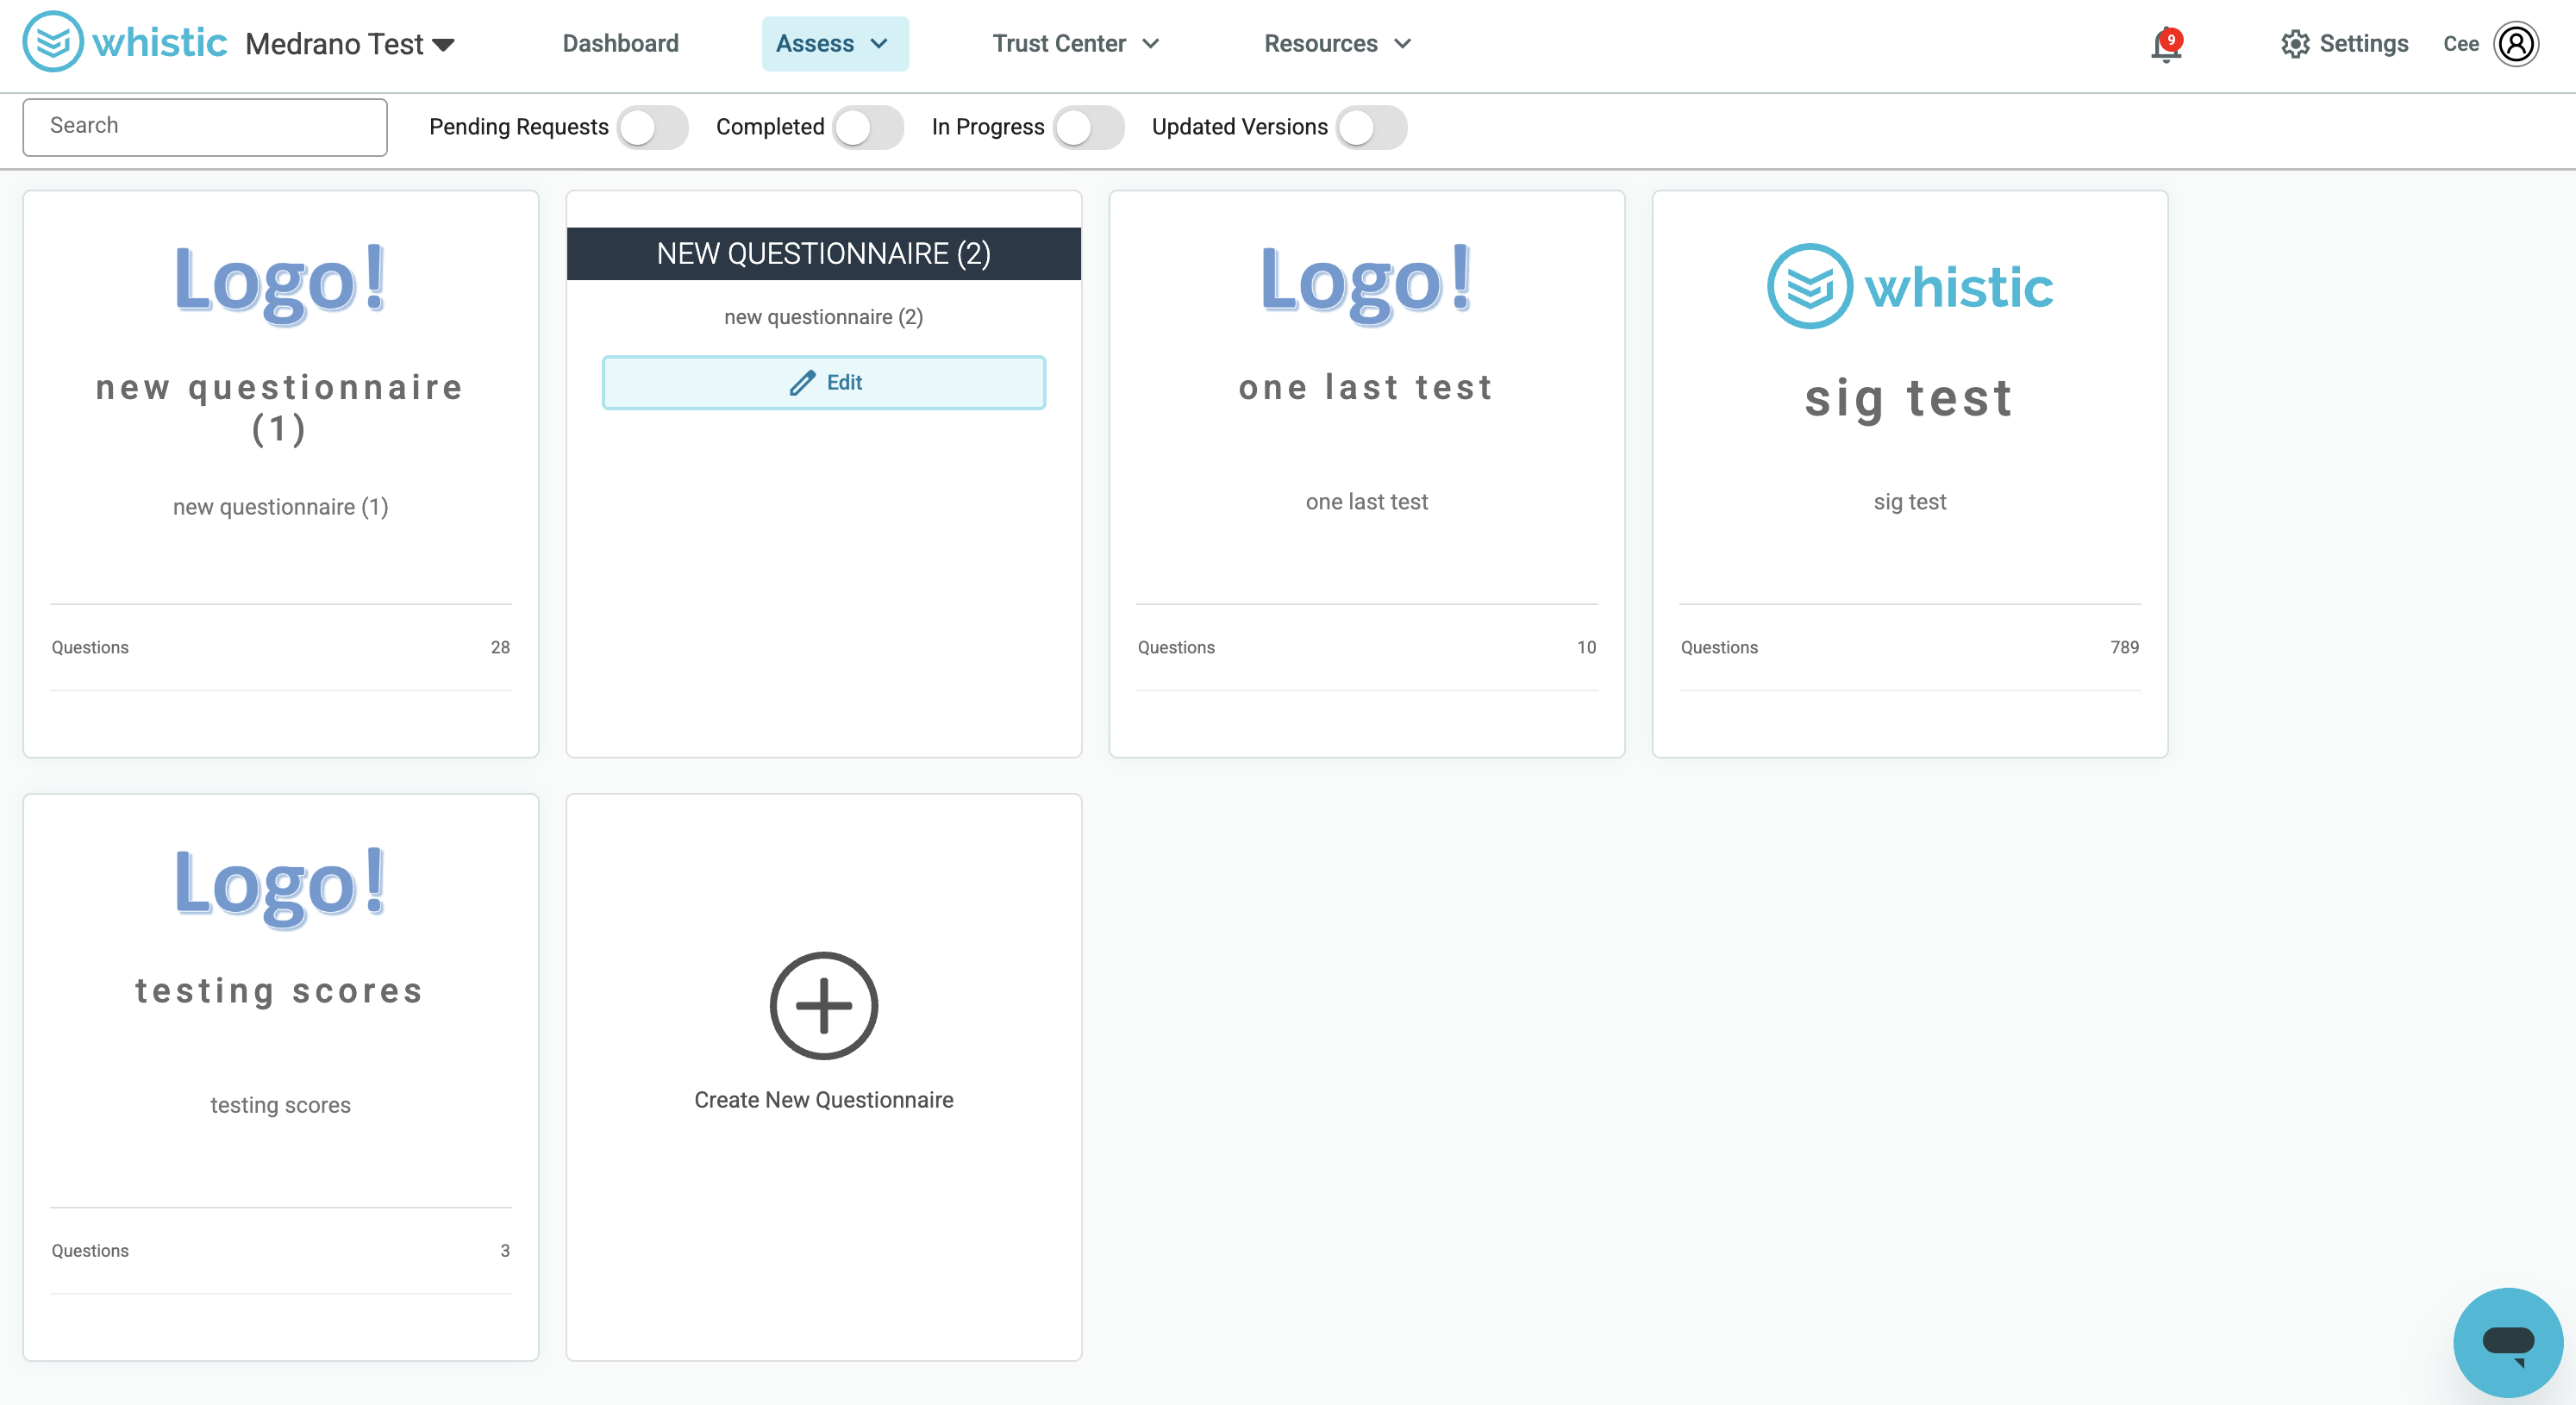This screenshot has height=1405, width=2576.
Task: Click the small 'one last test' description text
Action: coord(1366,501)
